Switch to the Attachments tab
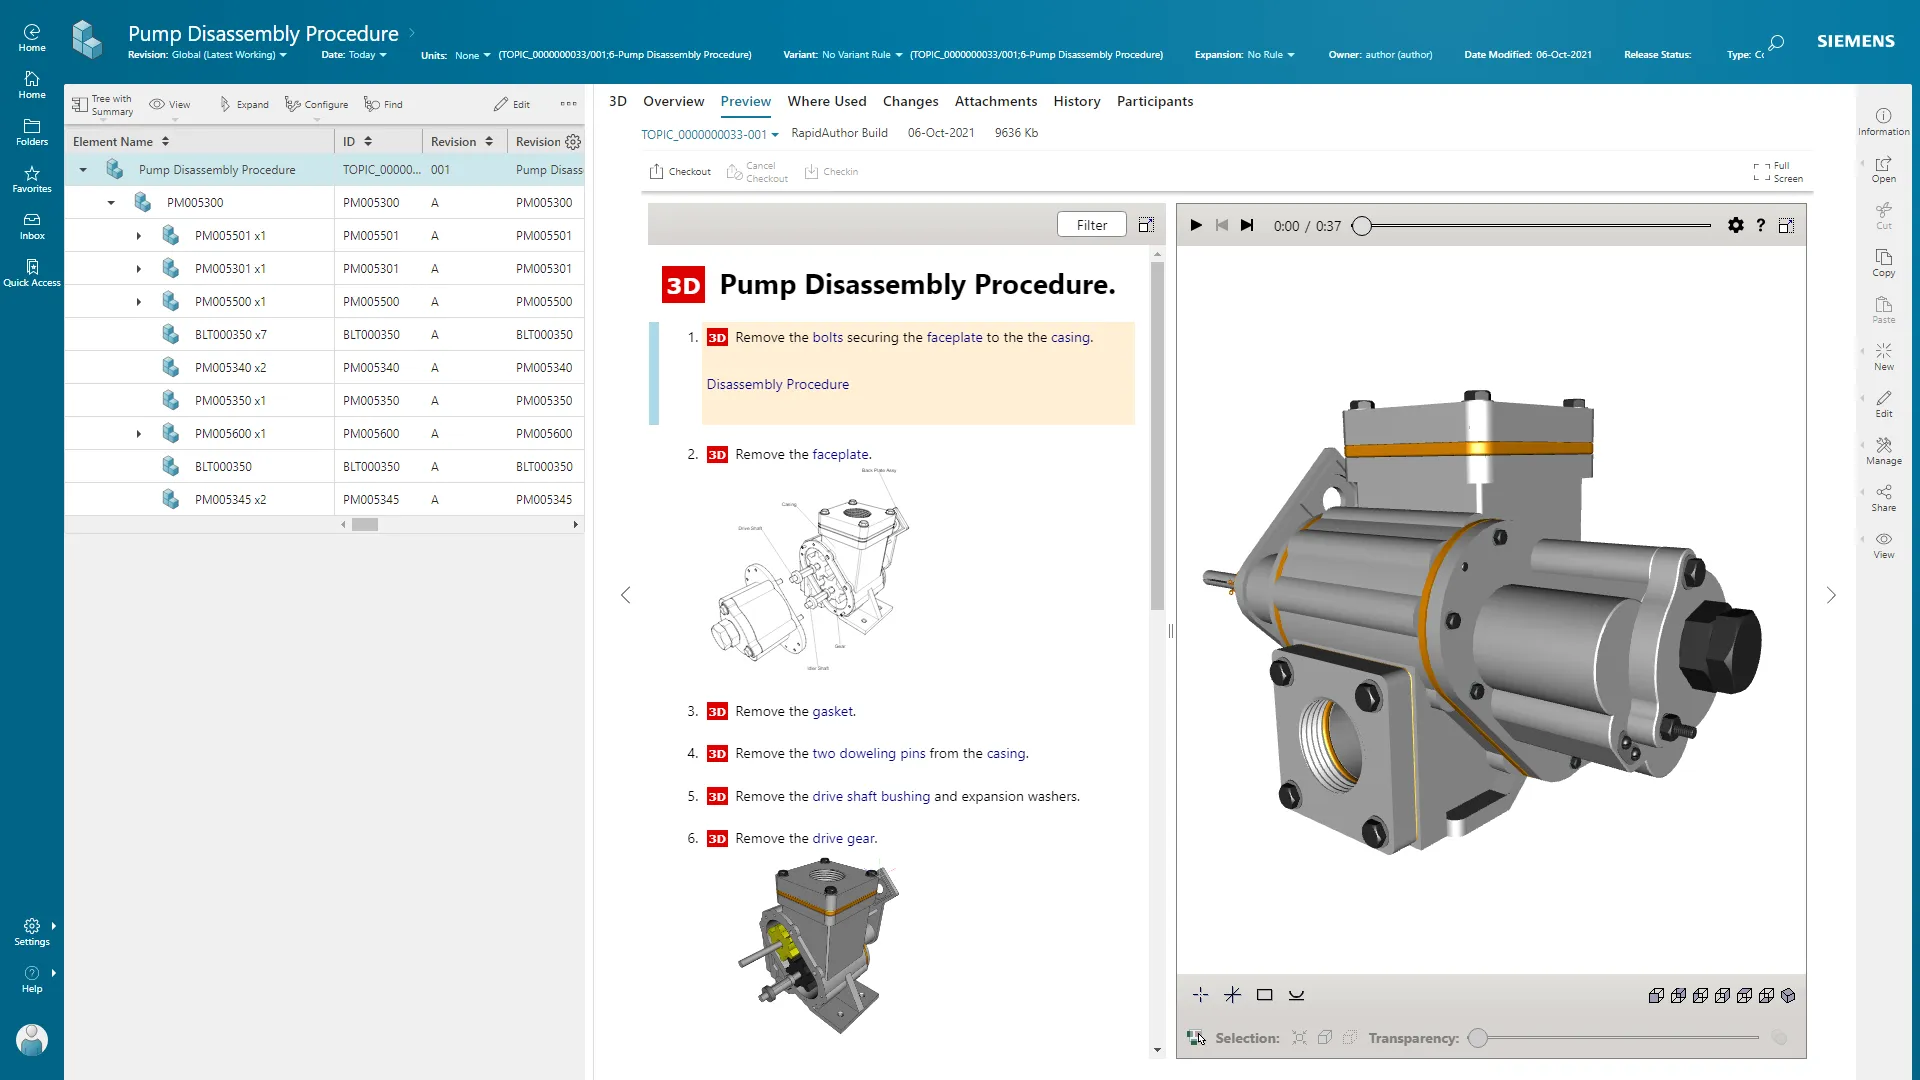Image resolution: width=1920 pixels, height=1080 pixels. [x=995, y=101]
